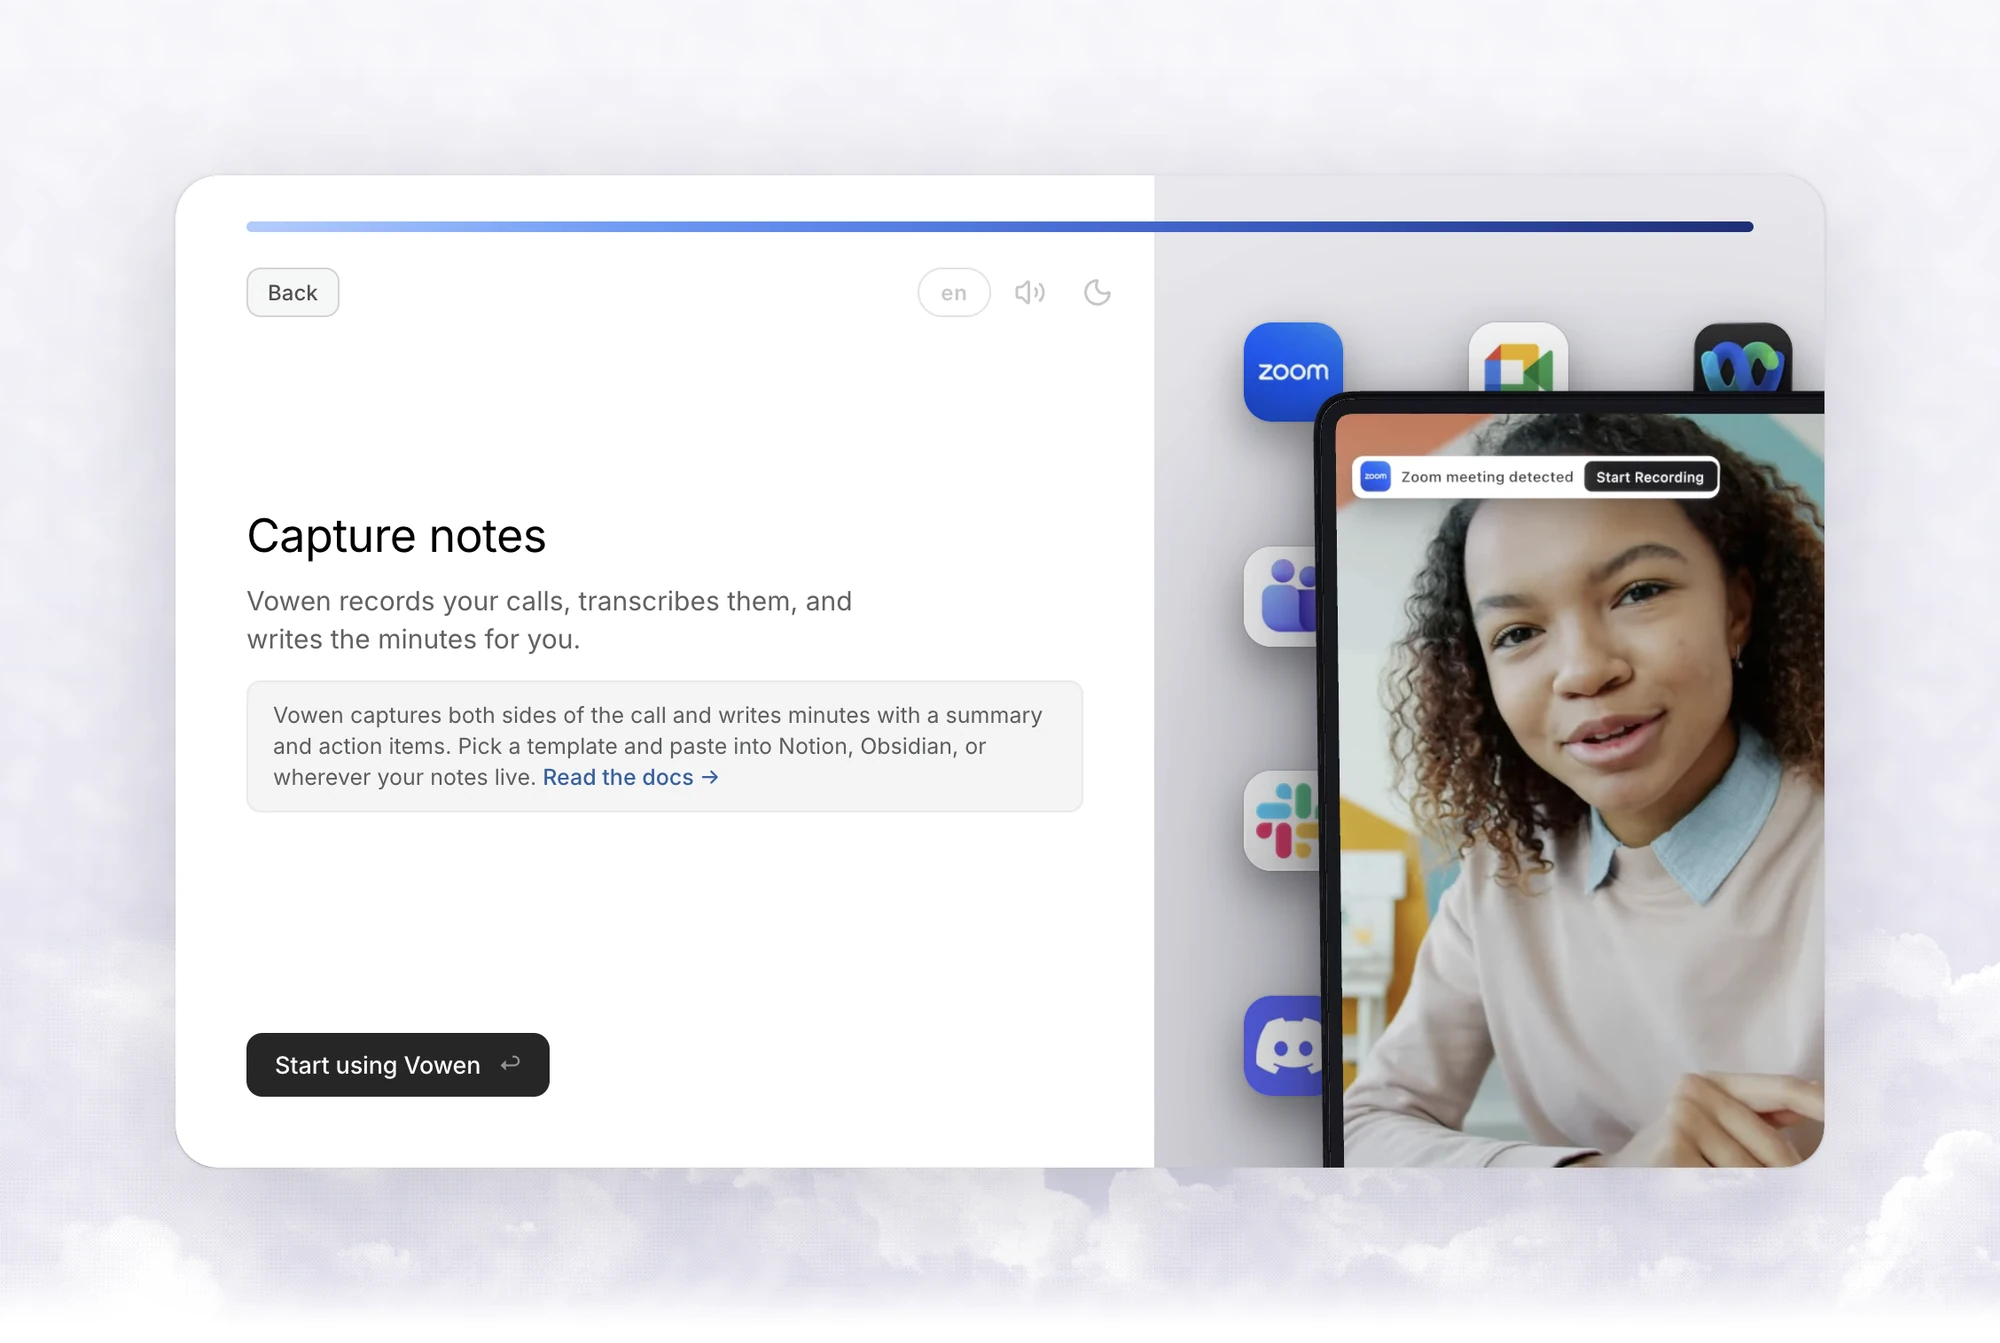Screen dimensions: 2000x1343
Task: Click 'Zoom meeting detected' text
Action: click(x=1487, y=477)
